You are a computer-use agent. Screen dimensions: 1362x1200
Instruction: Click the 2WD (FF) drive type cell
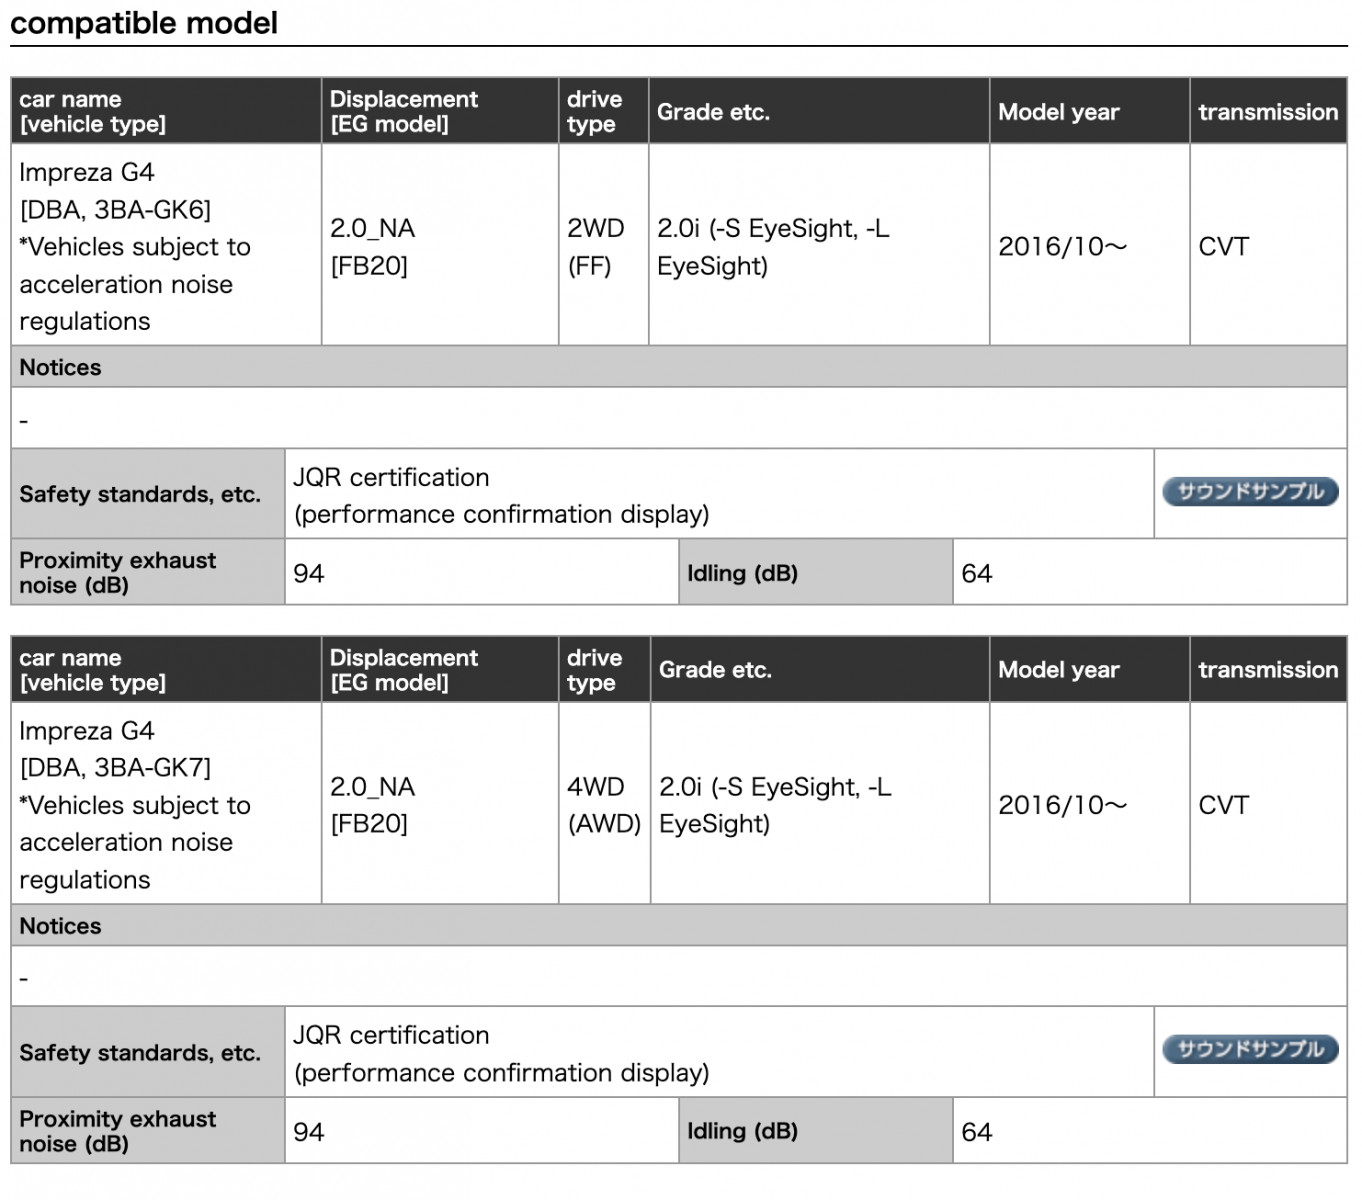(x=604, y=246)
